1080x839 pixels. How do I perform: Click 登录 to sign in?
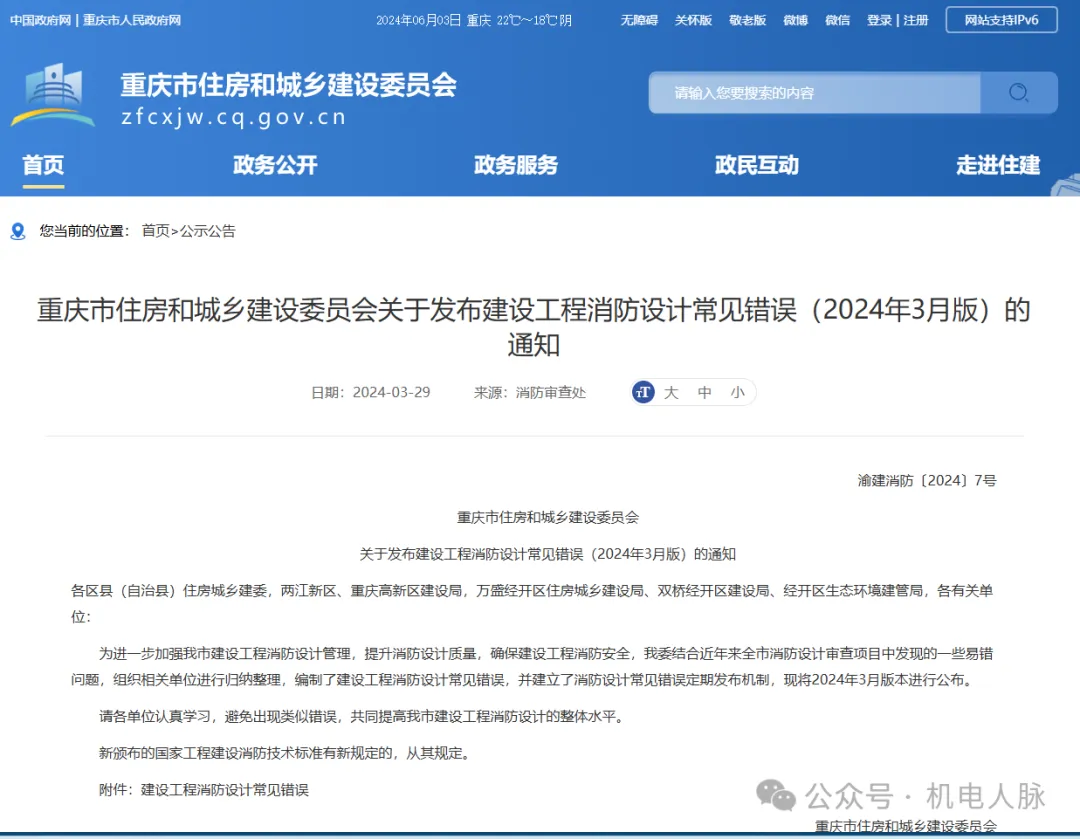(x=878, y=20)
